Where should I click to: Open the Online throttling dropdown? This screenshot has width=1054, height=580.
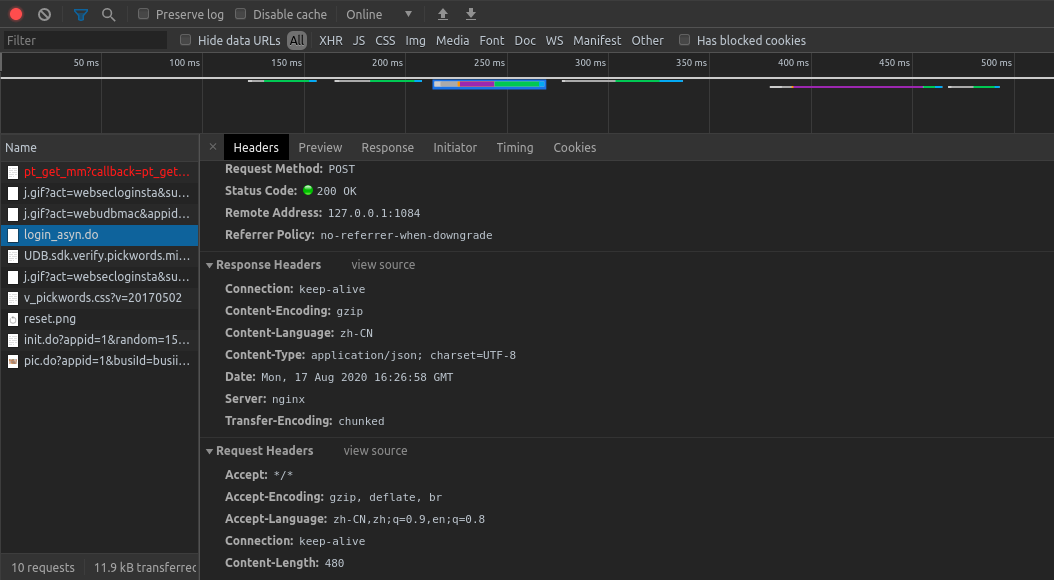(379, 14)
